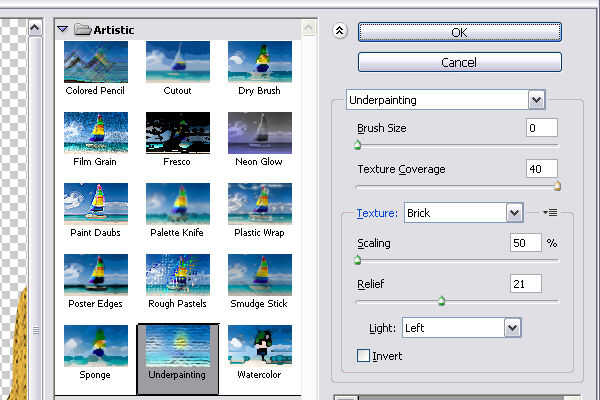Click the highlighted Underpainting filter thumbnail
Screen dimensions: 600x400
(x=178, y=346)
